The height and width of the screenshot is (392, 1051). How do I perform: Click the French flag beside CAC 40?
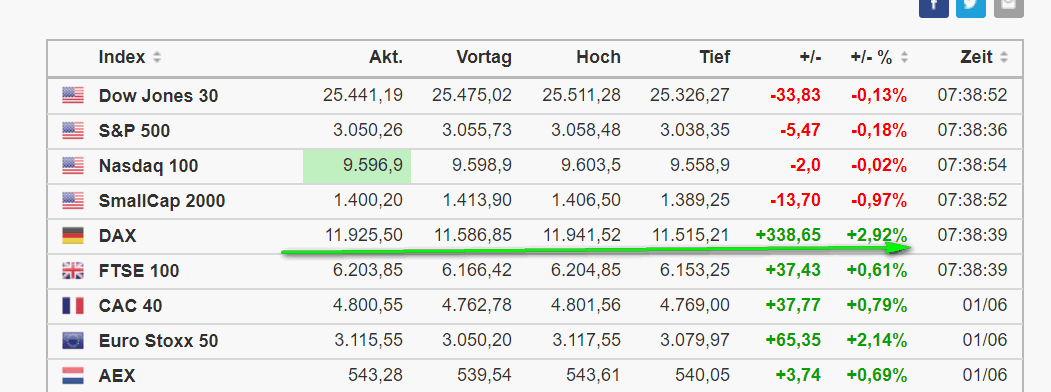(x=73, y=306)
